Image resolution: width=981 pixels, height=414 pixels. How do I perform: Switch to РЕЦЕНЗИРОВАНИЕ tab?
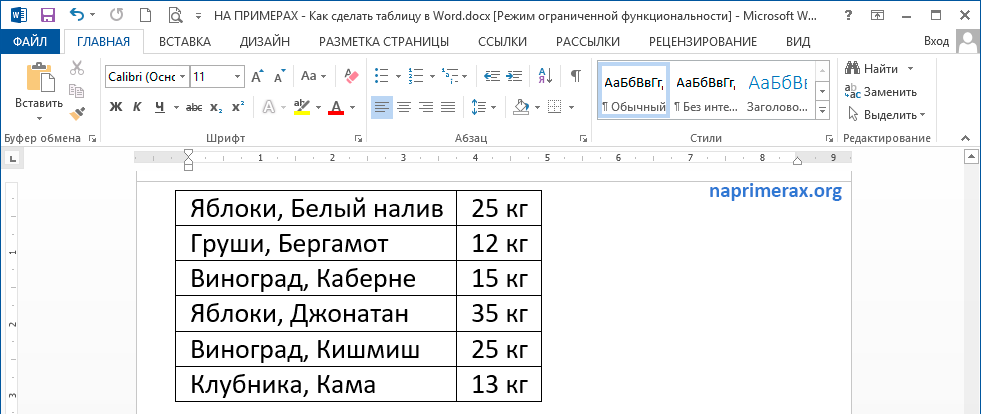click(x=703, y=42)
